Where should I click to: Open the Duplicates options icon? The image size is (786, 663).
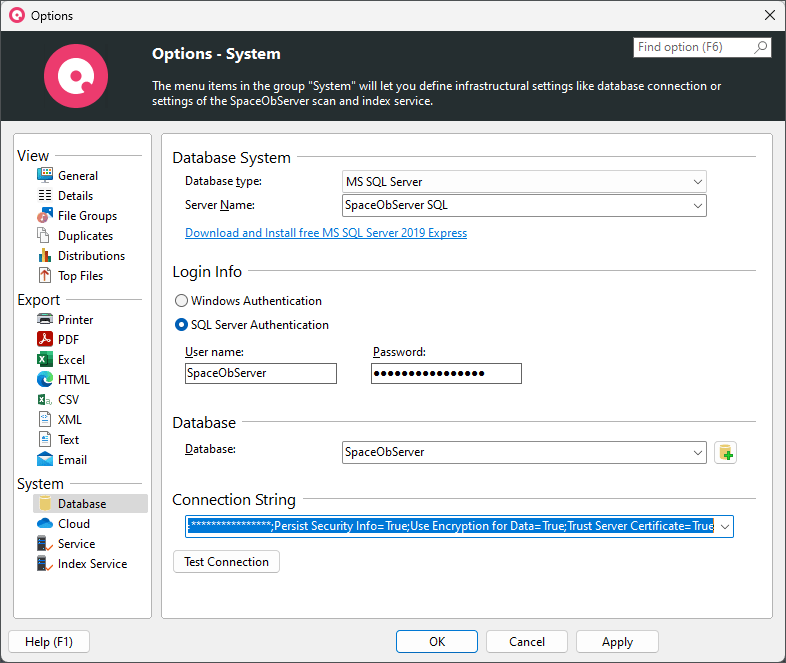pyautogui.click(x=44, y=236)
